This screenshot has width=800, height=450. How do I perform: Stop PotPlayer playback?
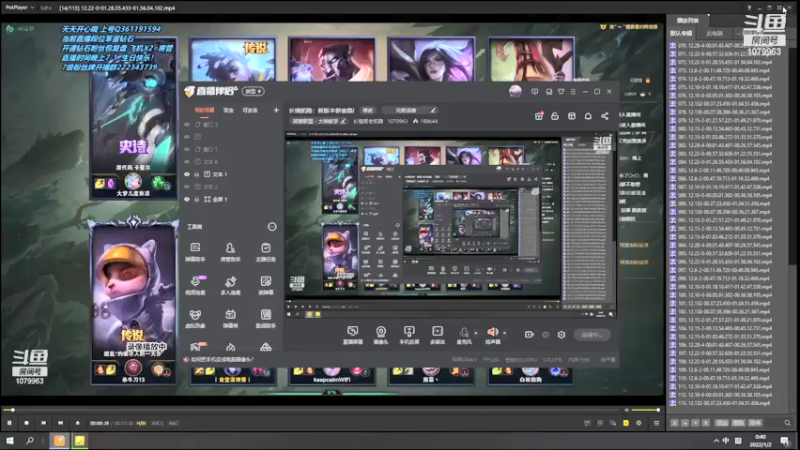tap(27, 423)
